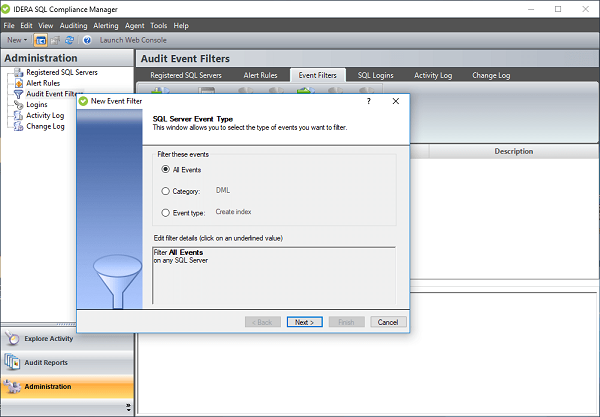The image size is (600, 417).
Task: Open Change Log in the tree
Action: click(45, 126)
